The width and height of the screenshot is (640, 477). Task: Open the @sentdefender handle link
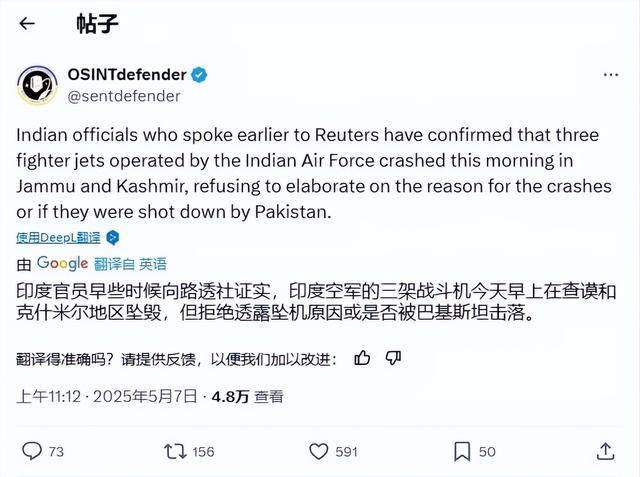point(123,96)
